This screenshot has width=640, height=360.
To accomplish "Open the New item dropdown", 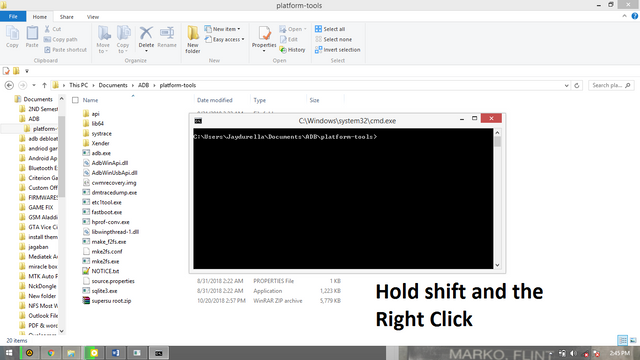I will (x=222, y=29).
